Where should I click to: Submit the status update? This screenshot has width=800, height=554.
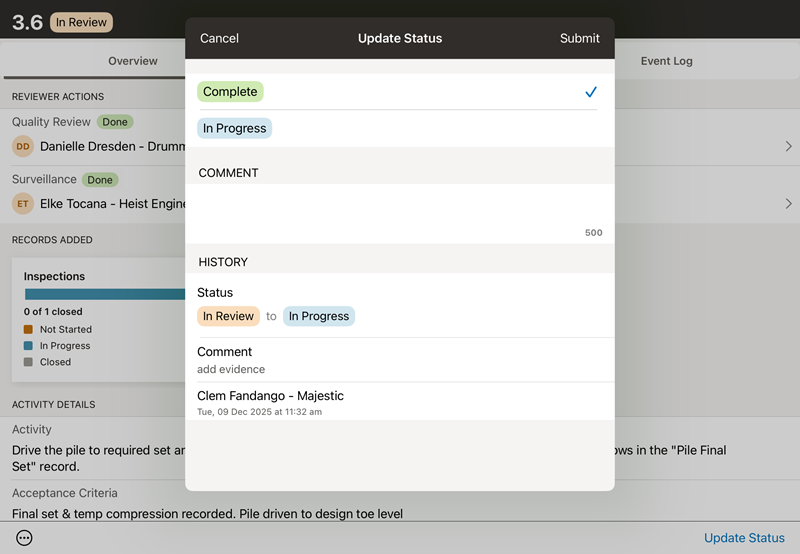(x=579, y=39)
